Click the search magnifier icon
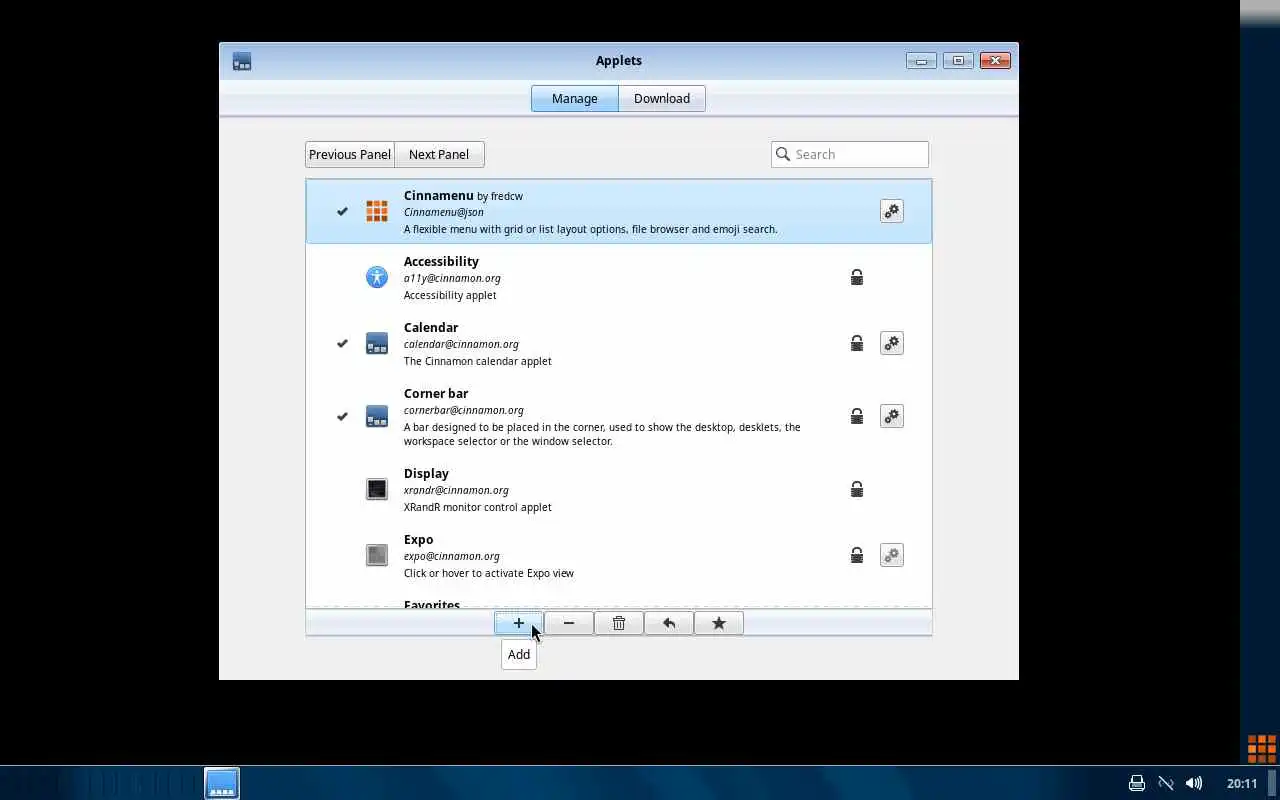 (x=783, y=154)
